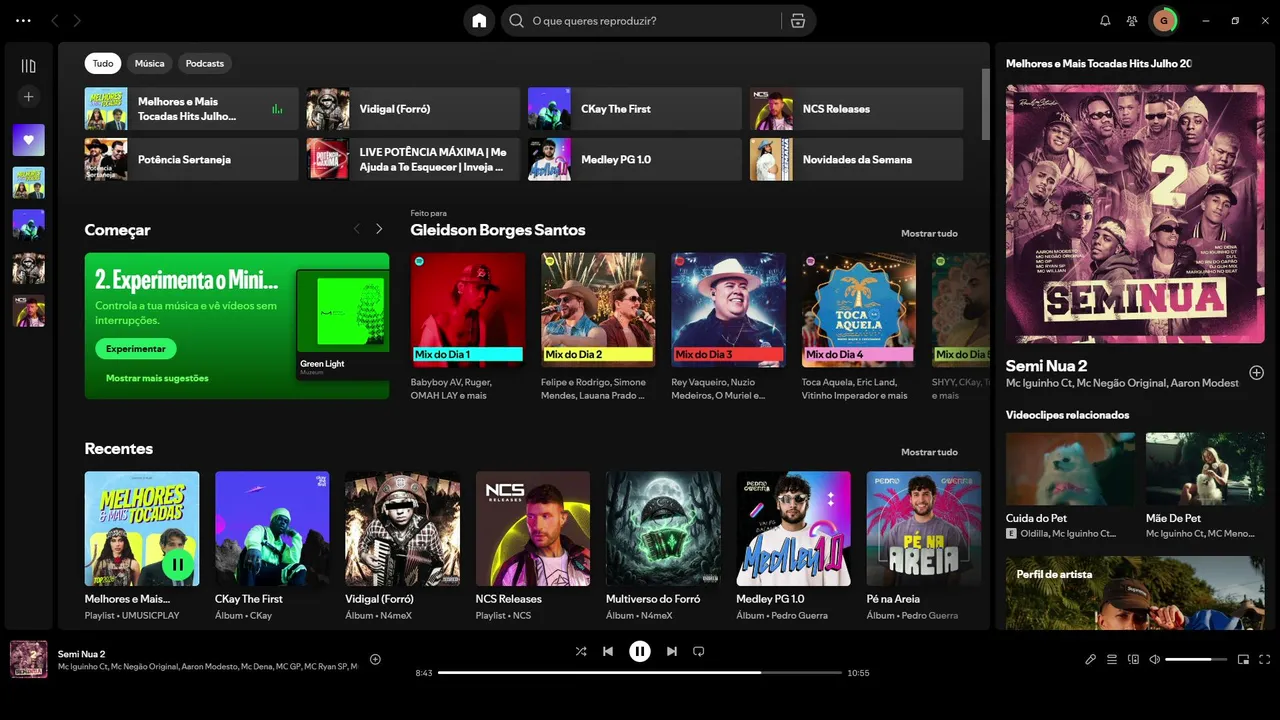Open the Mix do Dia 3 cover
This screenshot has height=720, width=1280.
[728, 310]
